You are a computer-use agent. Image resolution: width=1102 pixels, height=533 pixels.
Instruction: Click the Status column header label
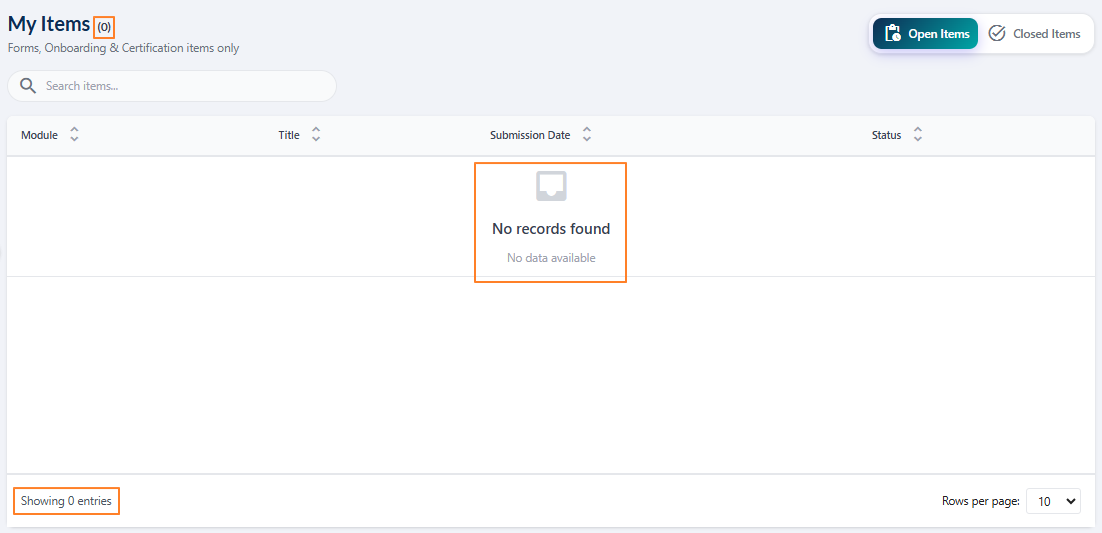pos(886,135)
